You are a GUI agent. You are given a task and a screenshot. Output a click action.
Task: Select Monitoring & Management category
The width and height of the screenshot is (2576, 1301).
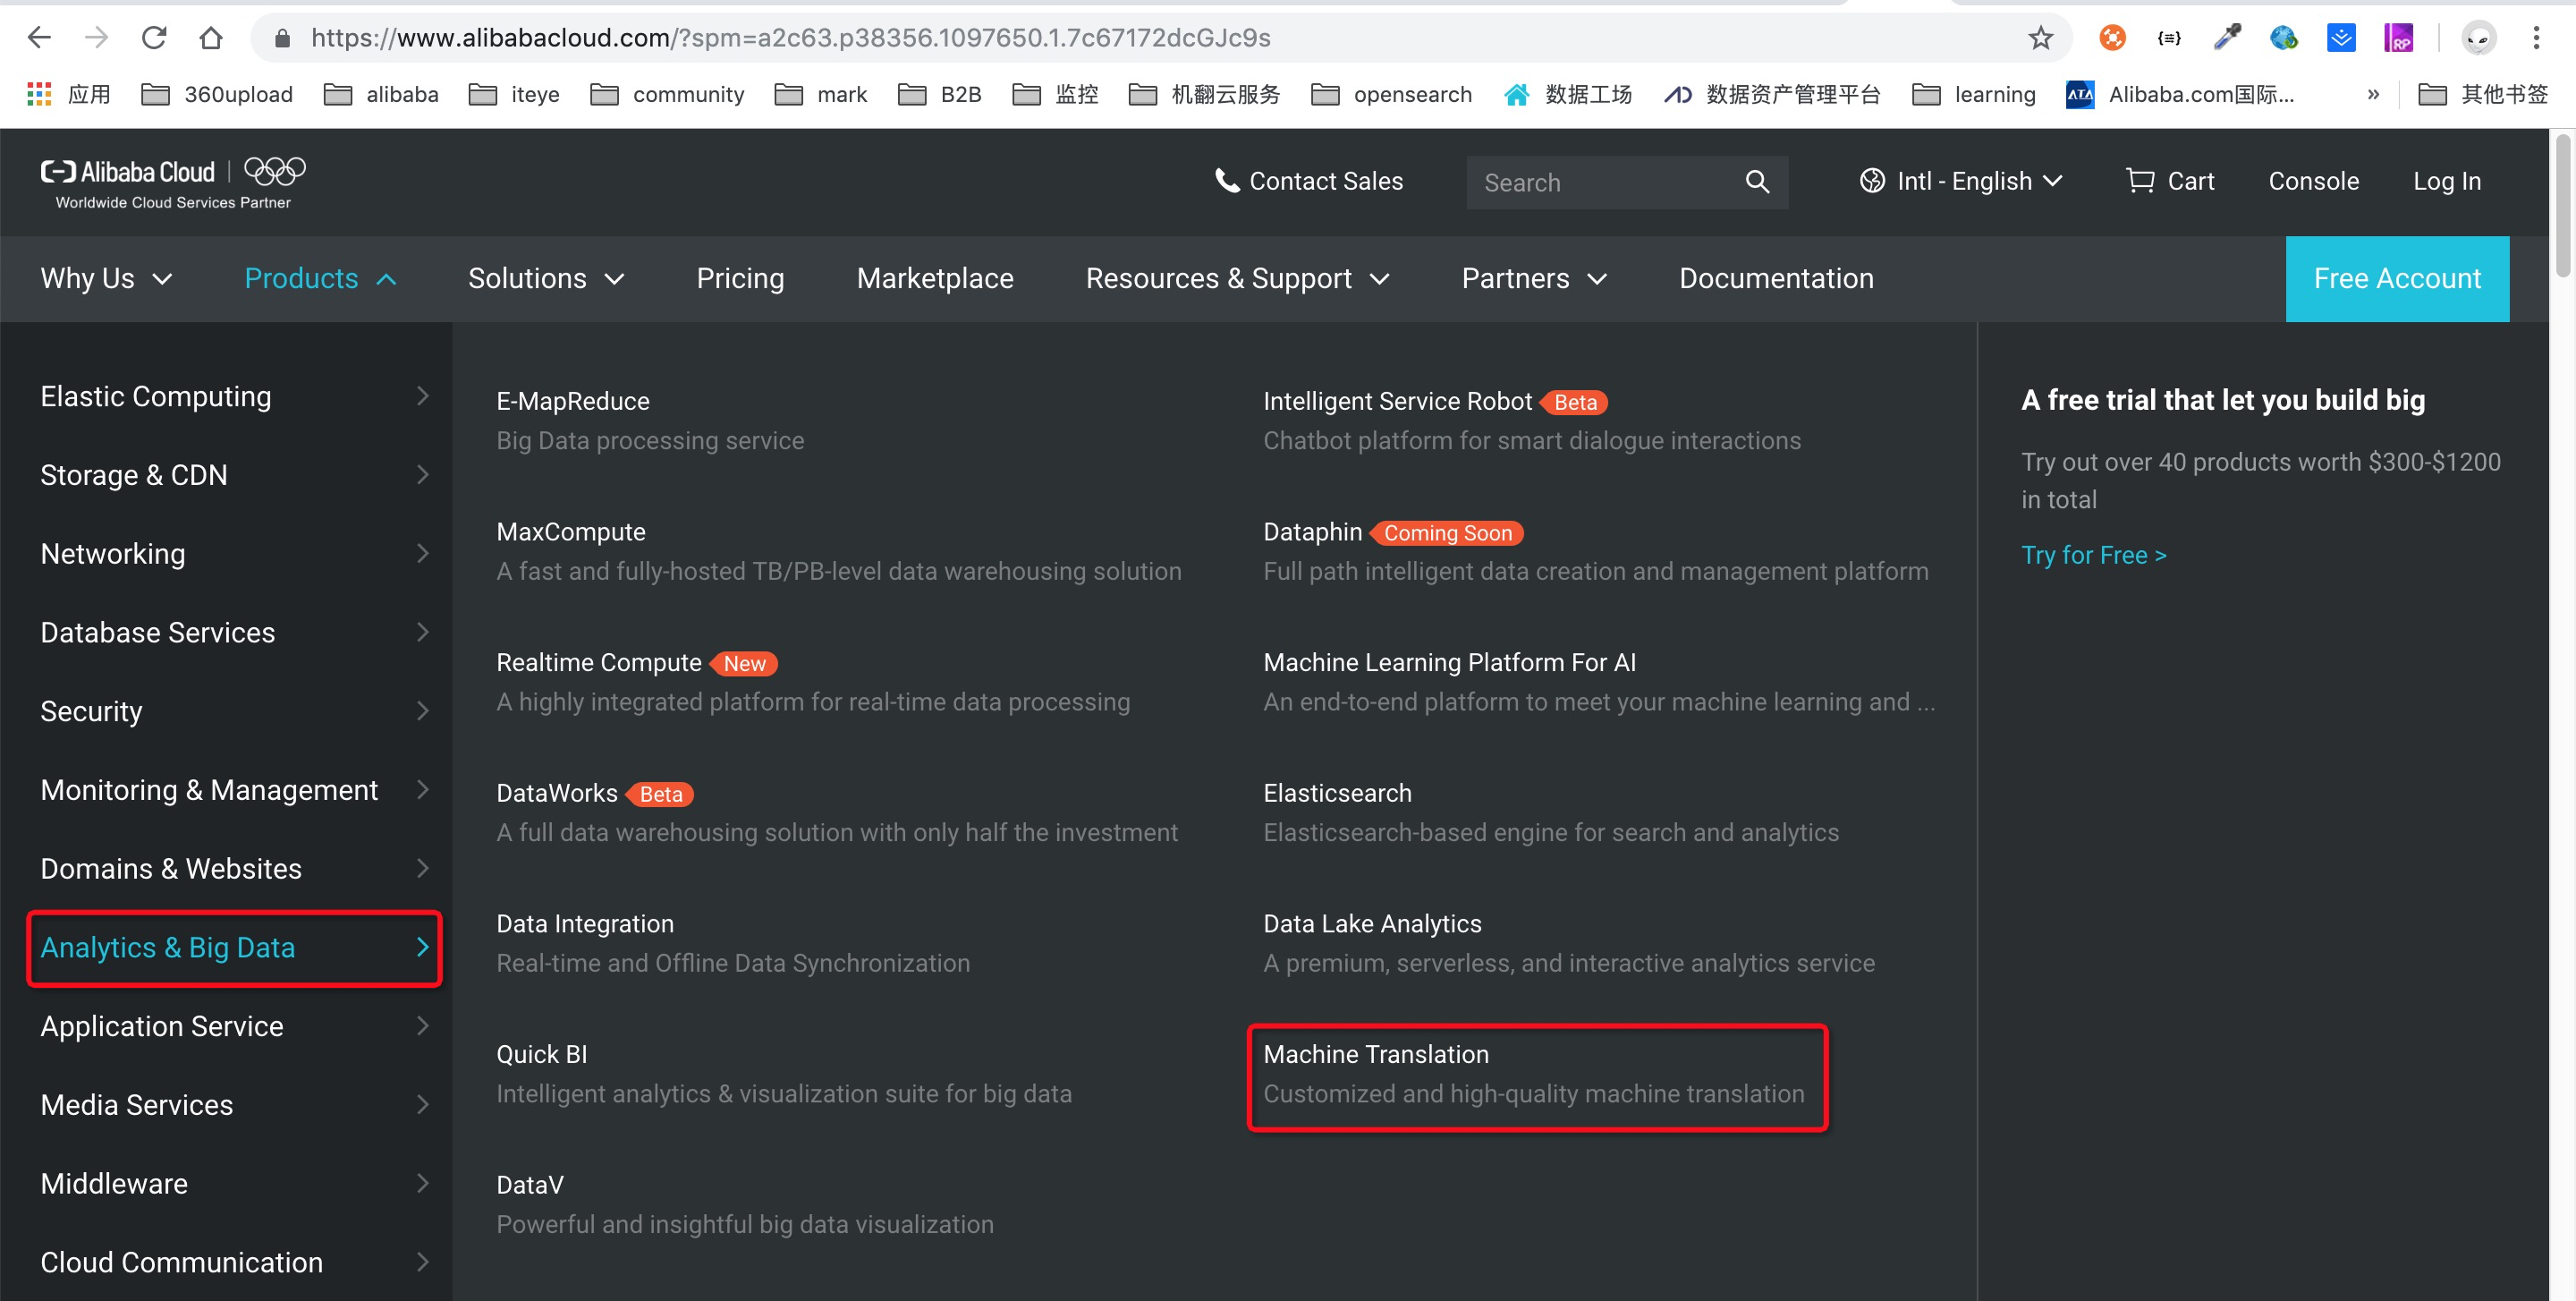click(x=235, y=790)
